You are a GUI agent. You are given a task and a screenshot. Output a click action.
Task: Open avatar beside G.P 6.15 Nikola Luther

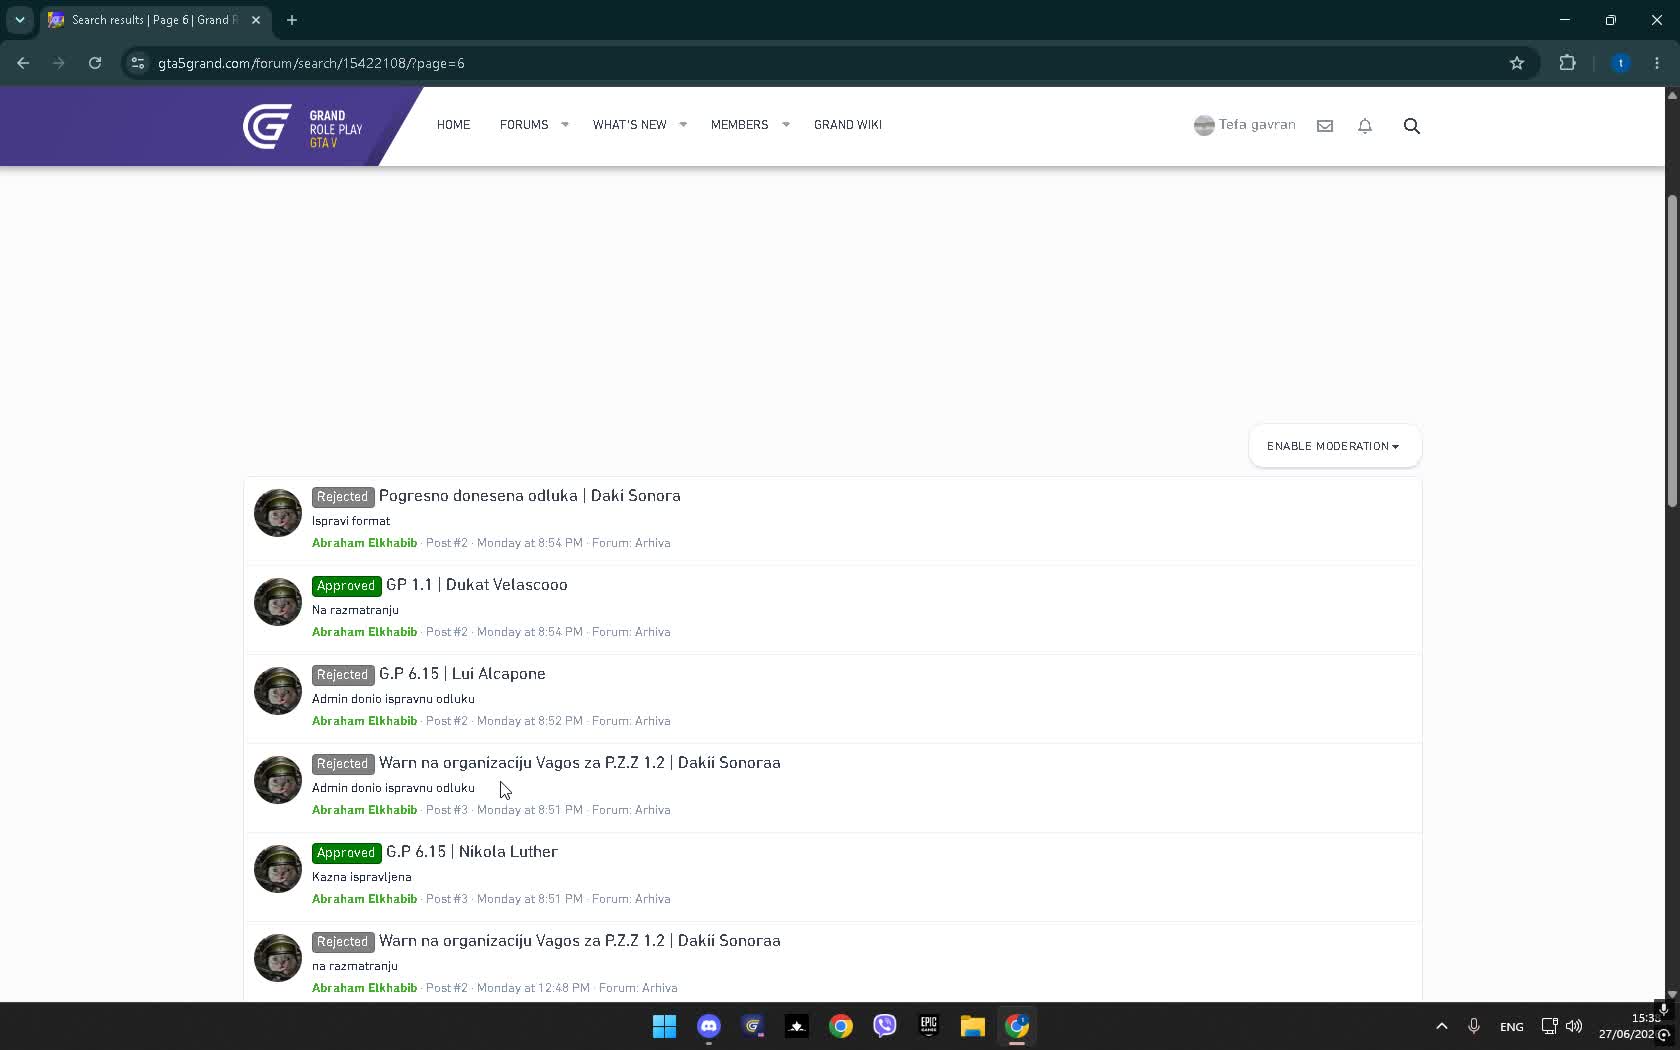[277, 869]
